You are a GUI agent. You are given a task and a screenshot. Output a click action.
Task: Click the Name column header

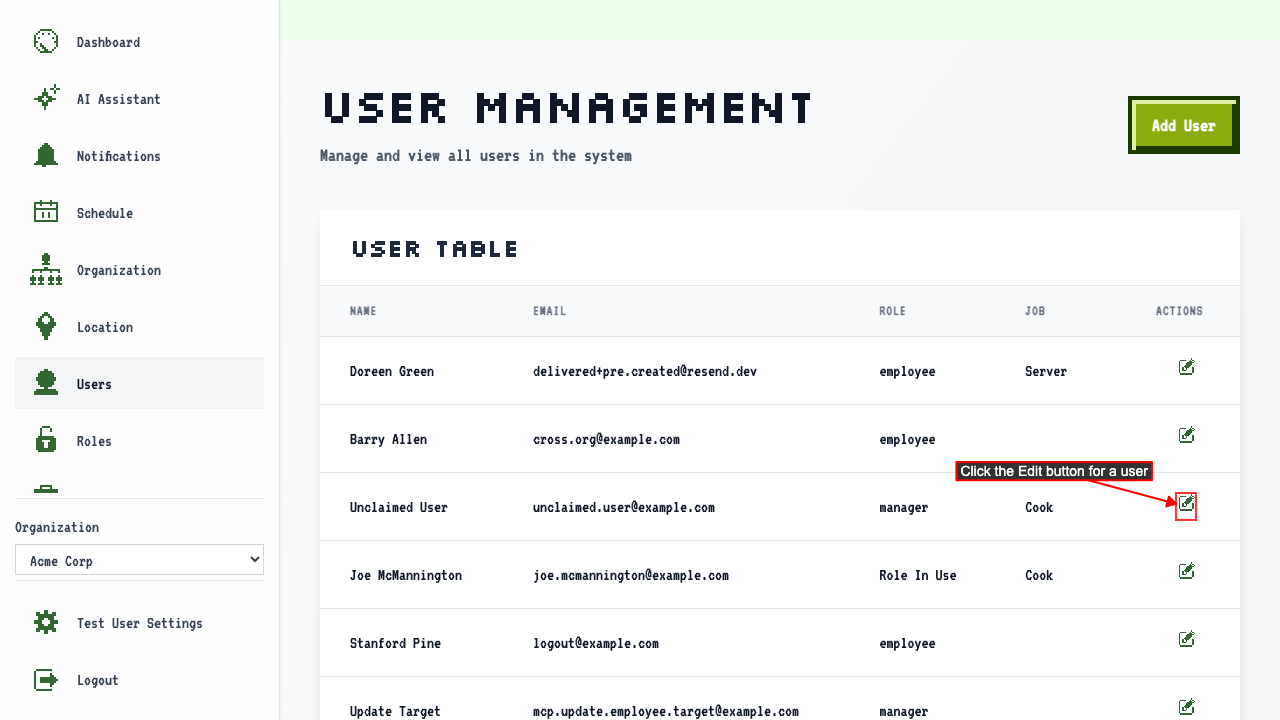pos(363,311)
